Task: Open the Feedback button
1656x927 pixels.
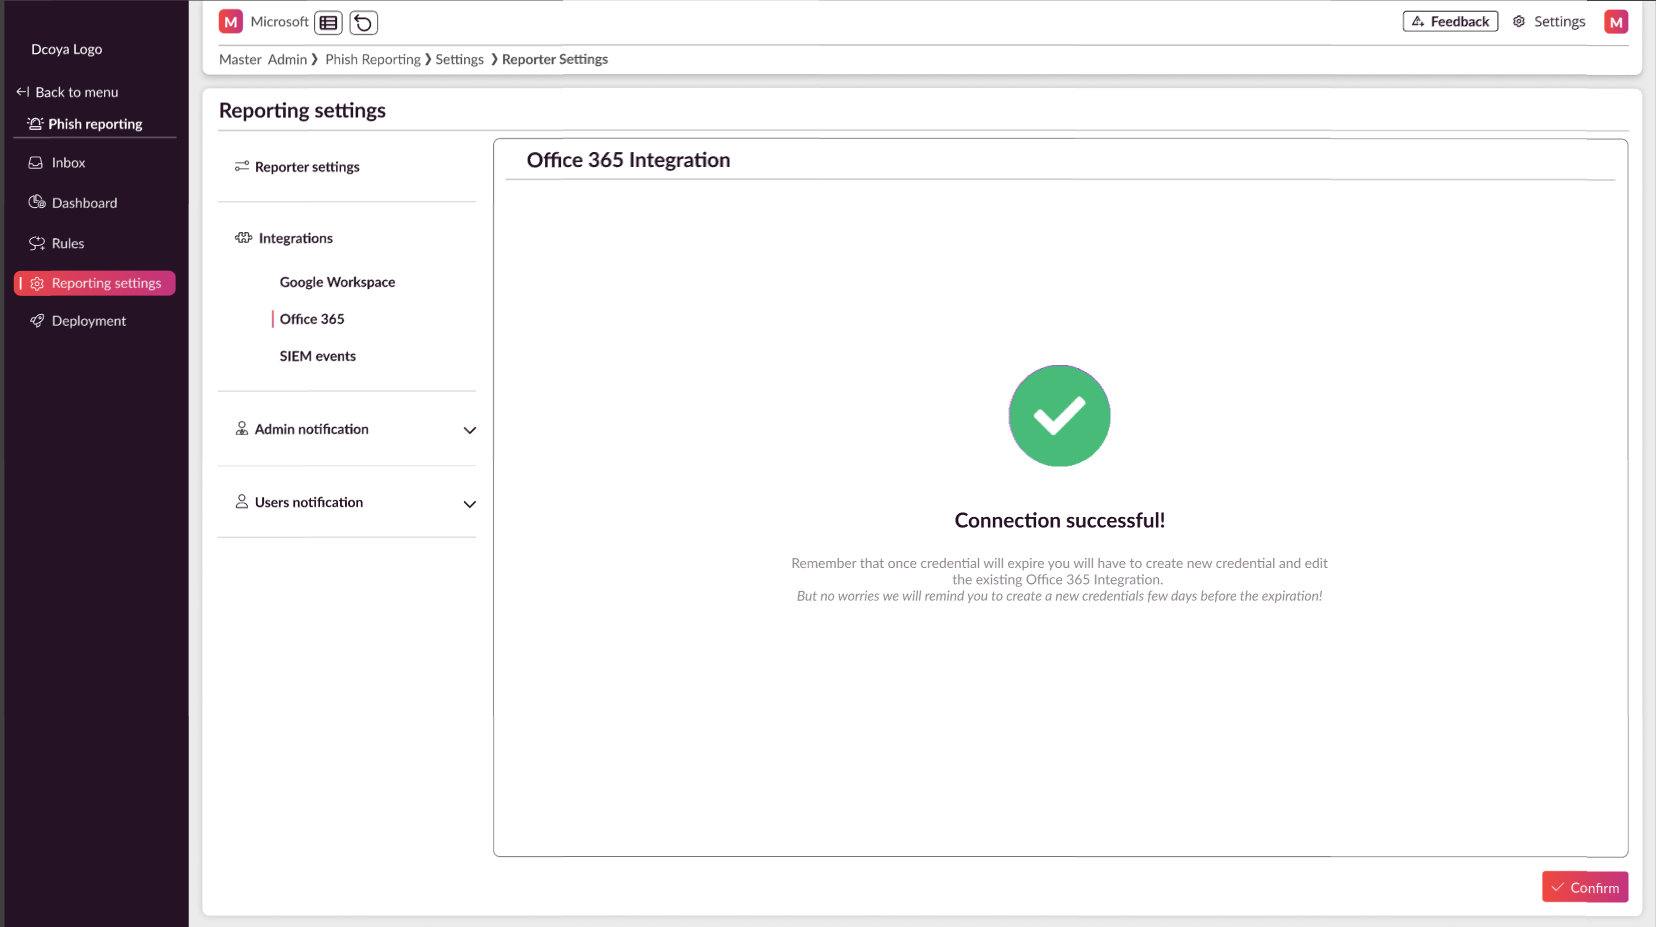Action: tap(1450, 22)
